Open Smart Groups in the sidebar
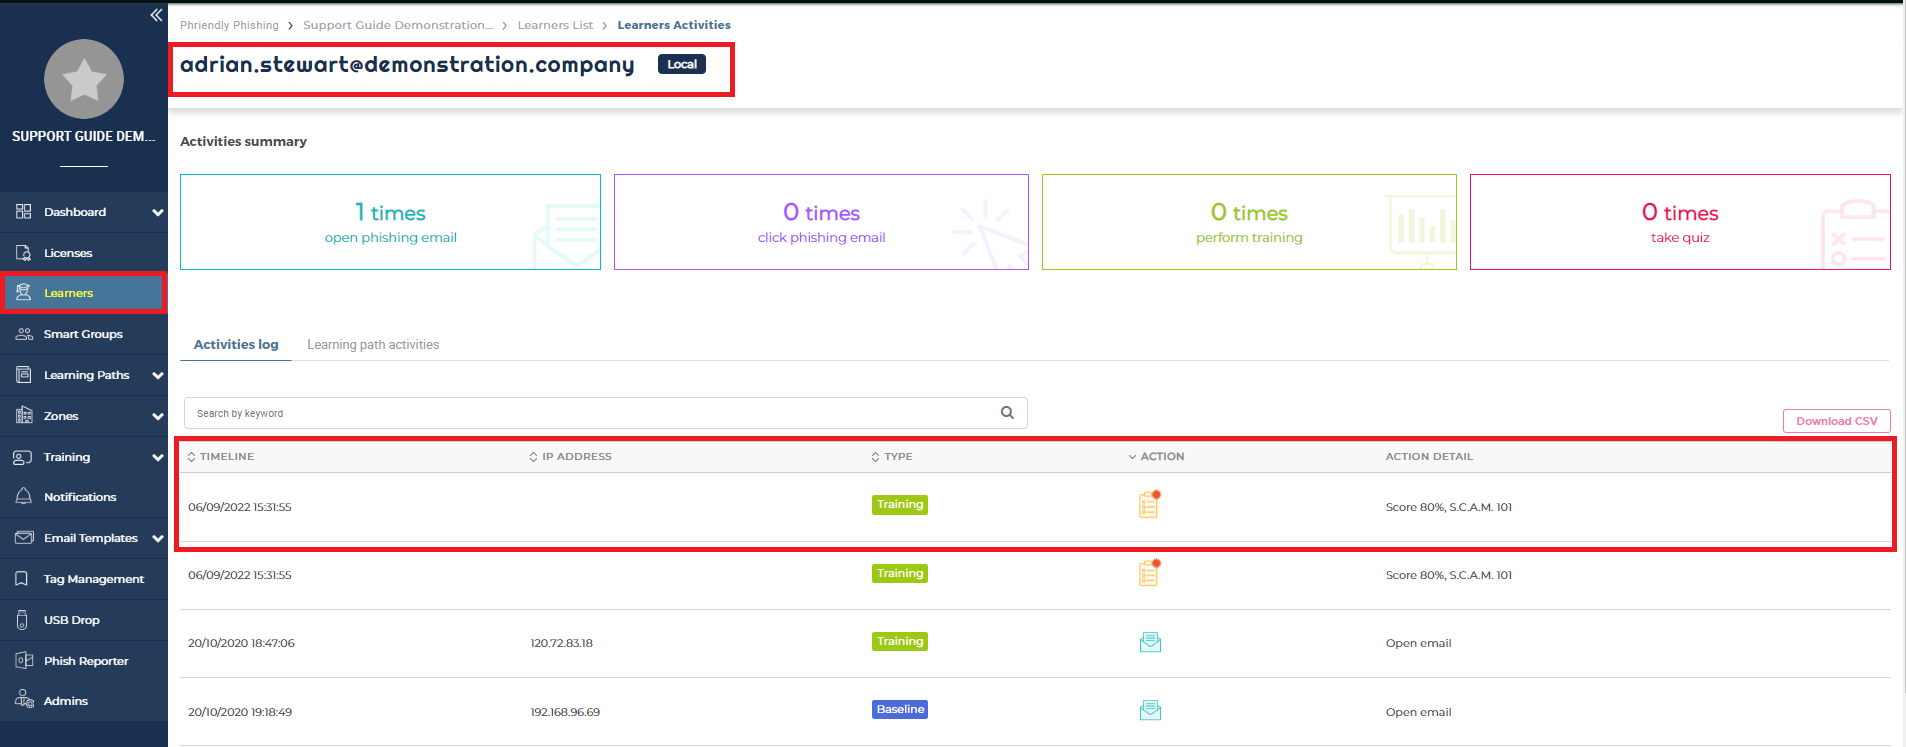The height and width of the screenshot is (747, 1906). tap(83, 334)
